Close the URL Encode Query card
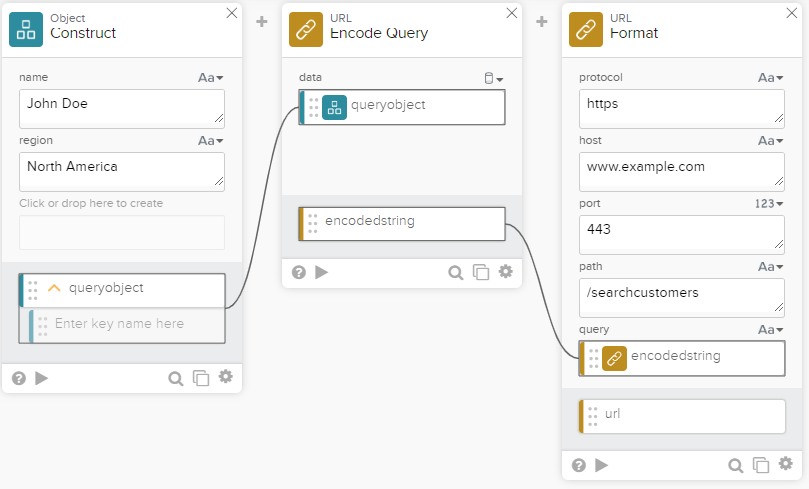 point(512,13)
